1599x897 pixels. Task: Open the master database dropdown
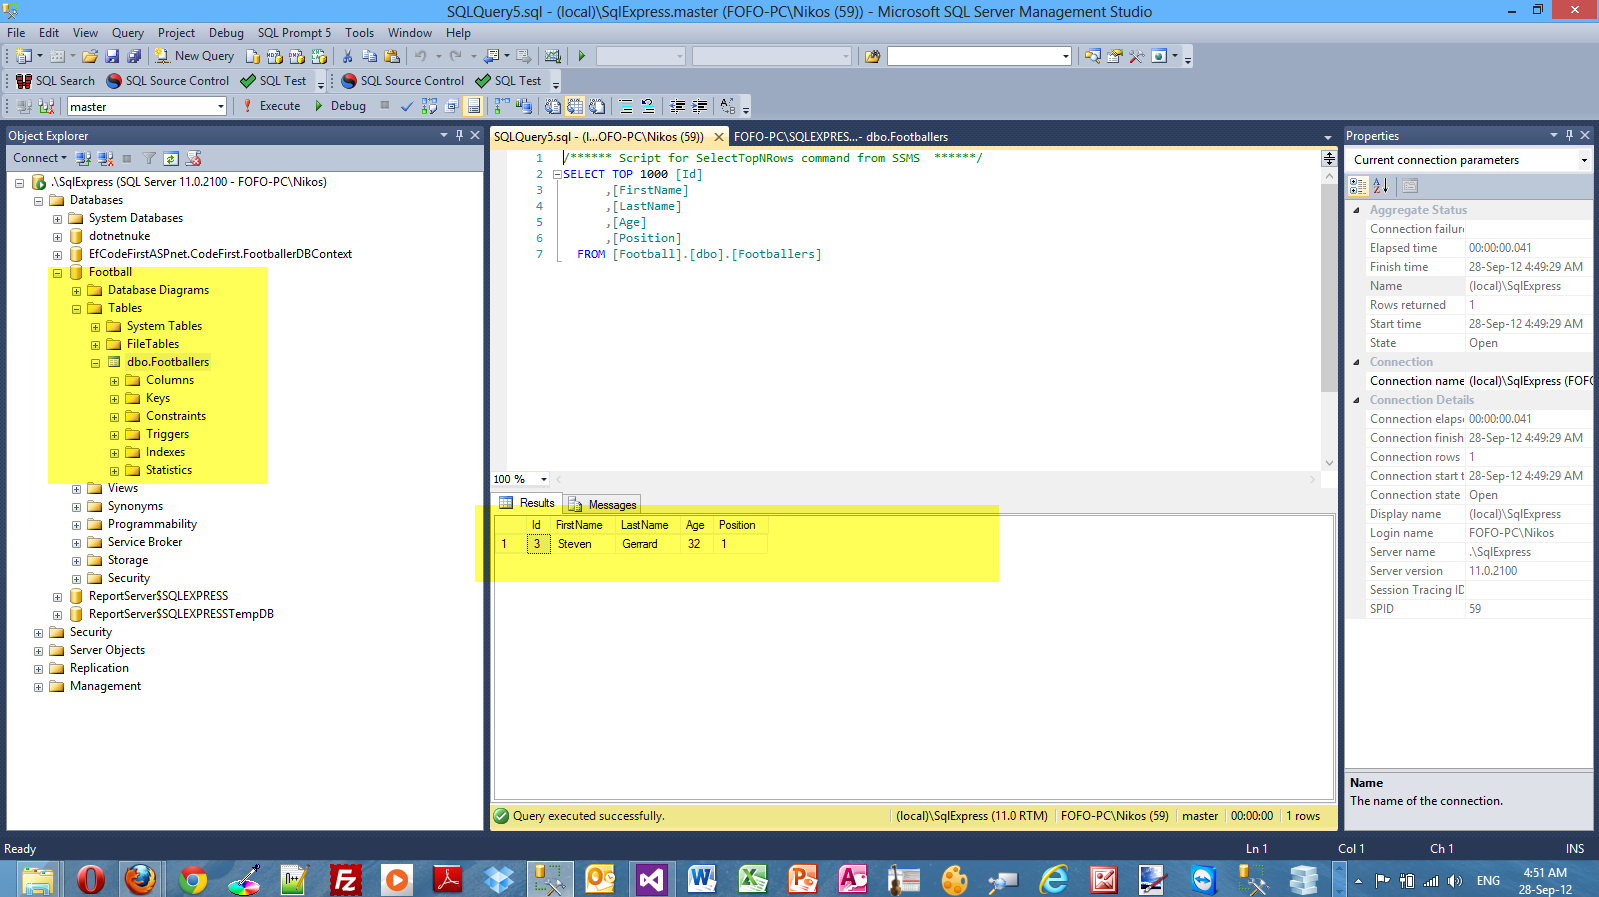tap(221, 106)
